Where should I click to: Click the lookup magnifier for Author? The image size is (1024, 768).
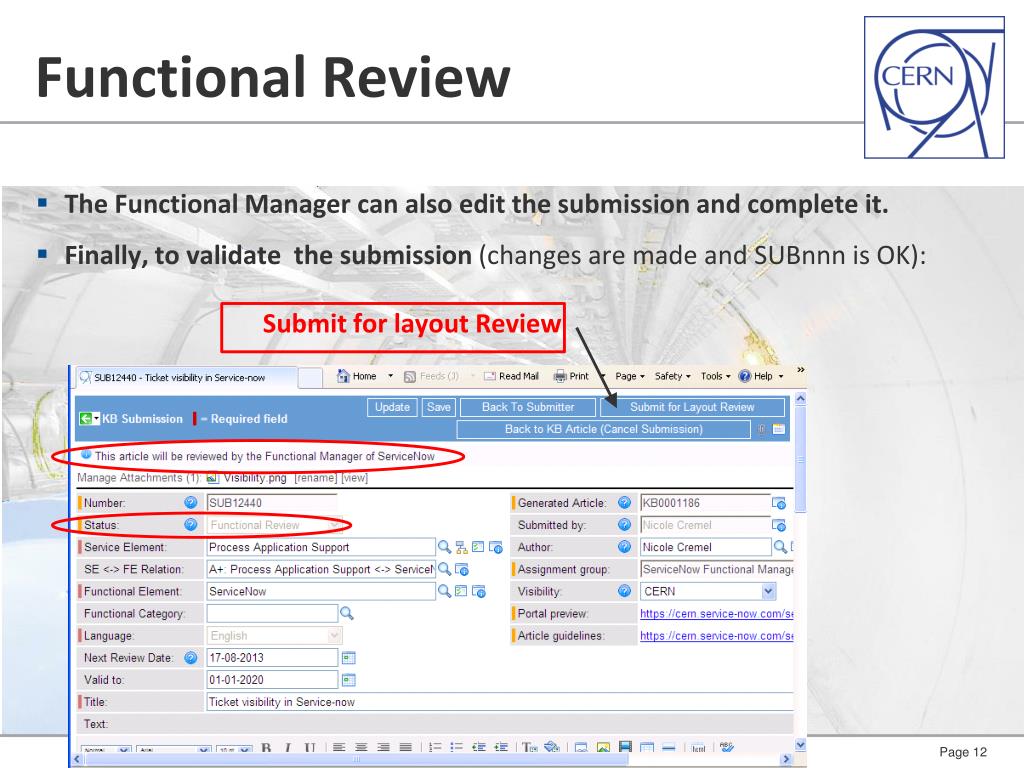tap(780, 547)
